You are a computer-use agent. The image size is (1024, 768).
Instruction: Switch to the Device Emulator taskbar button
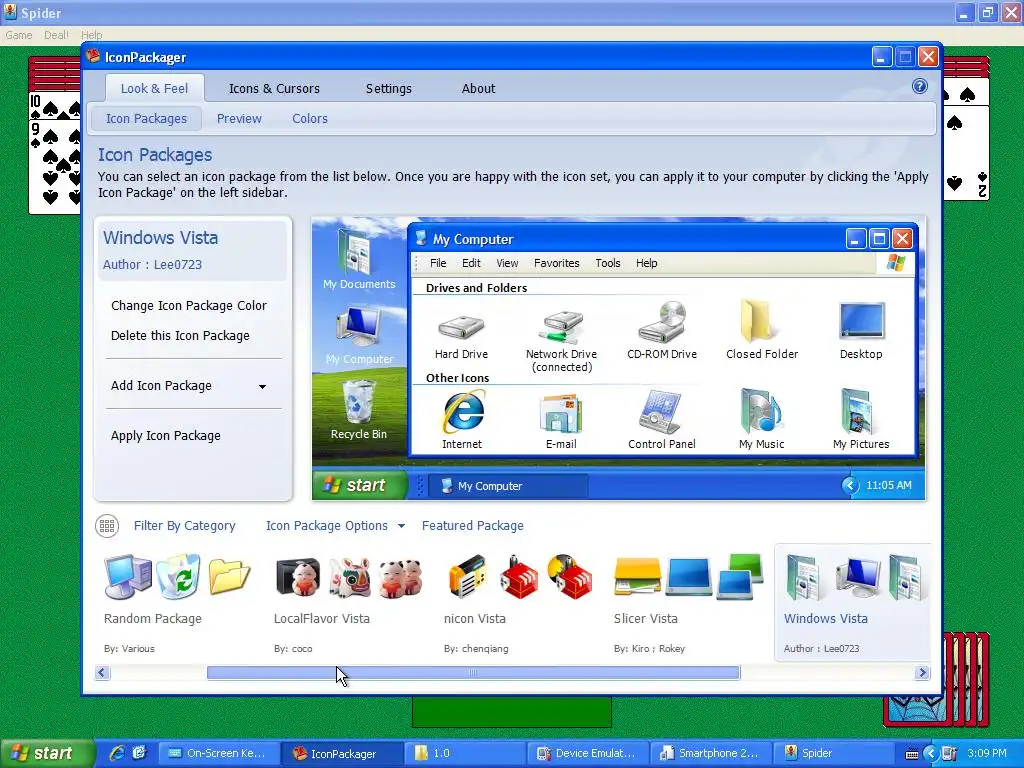[x=588, y=753]
